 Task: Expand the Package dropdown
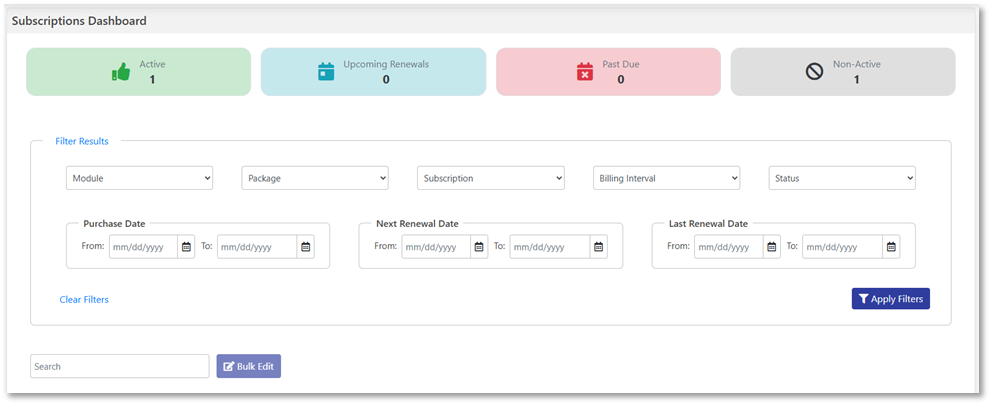tap(315, 178)
